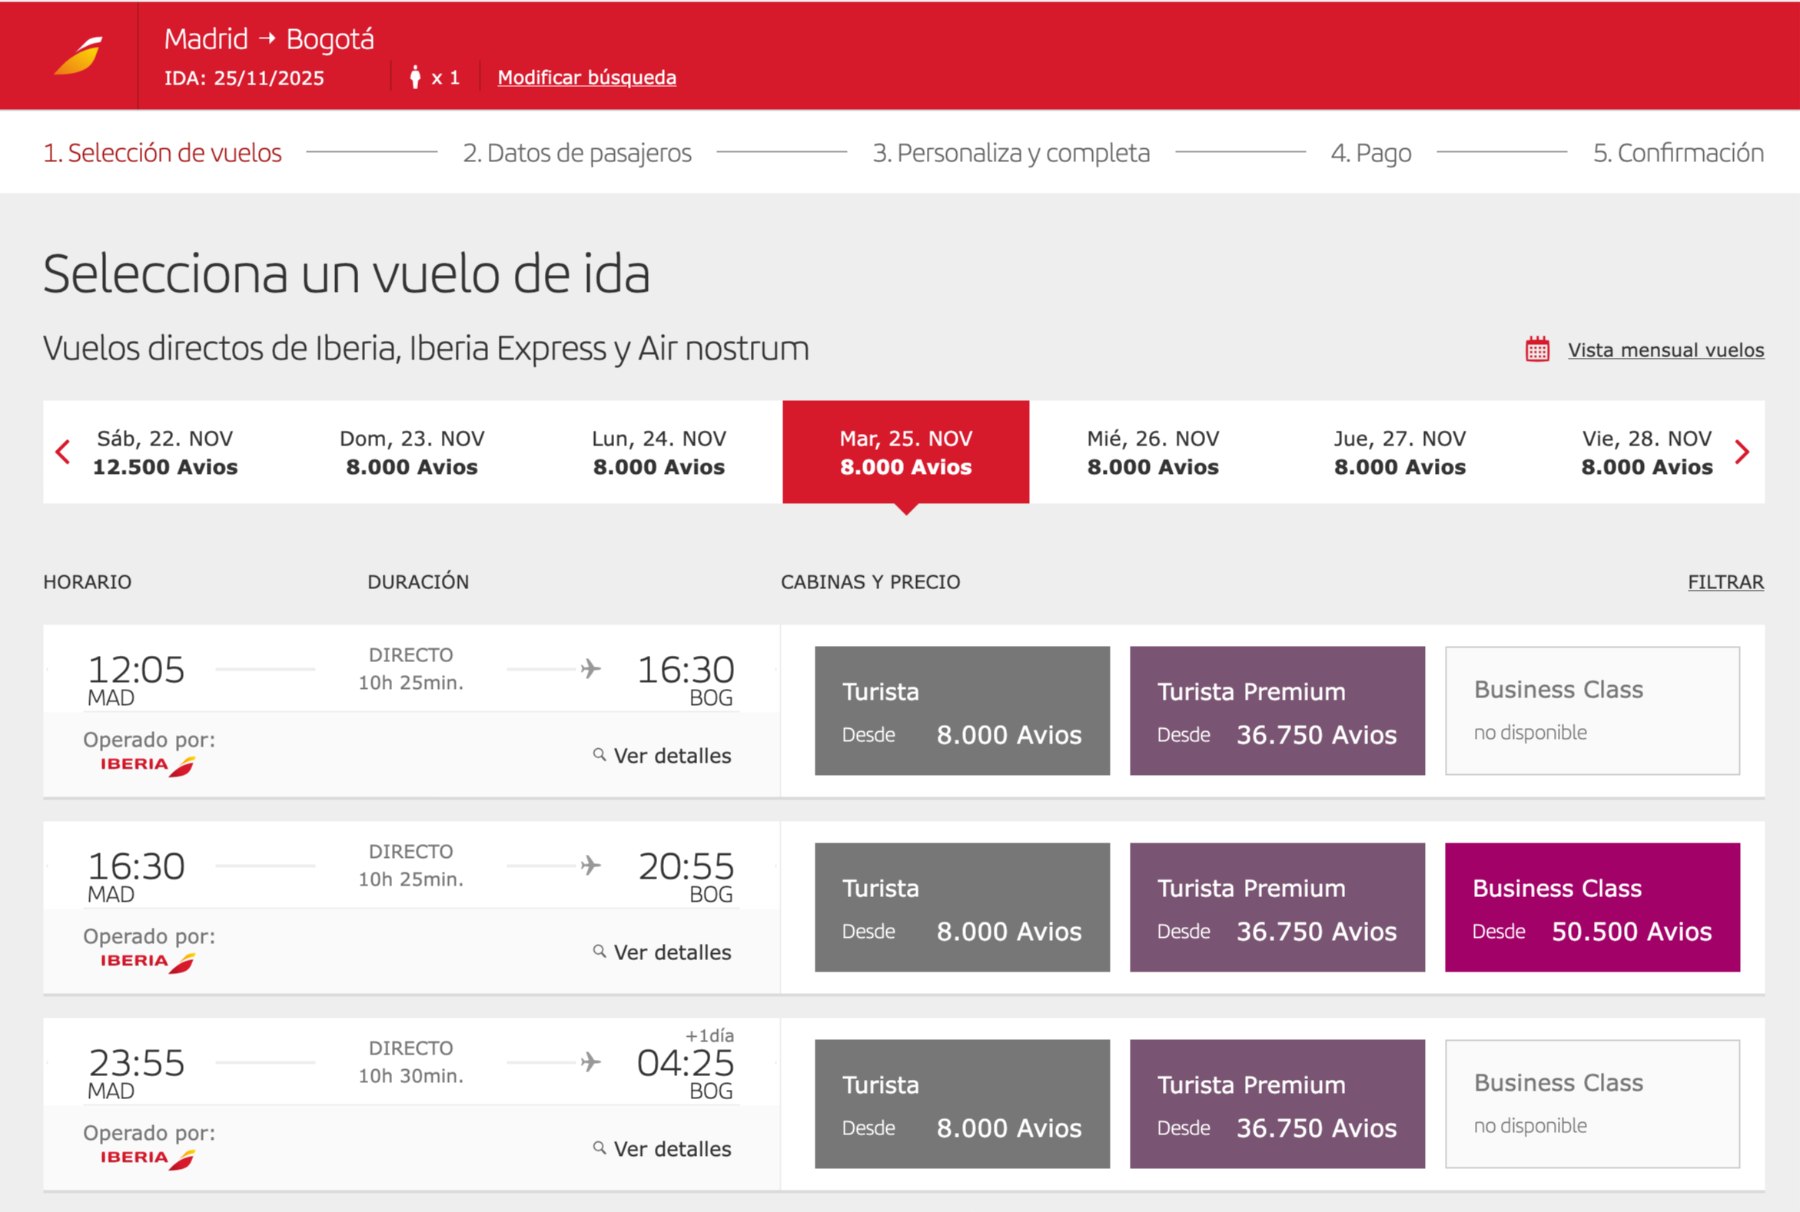
Task: Go to previous dates with left arrow
Action: pyautogui.click(x=63, y=453)
